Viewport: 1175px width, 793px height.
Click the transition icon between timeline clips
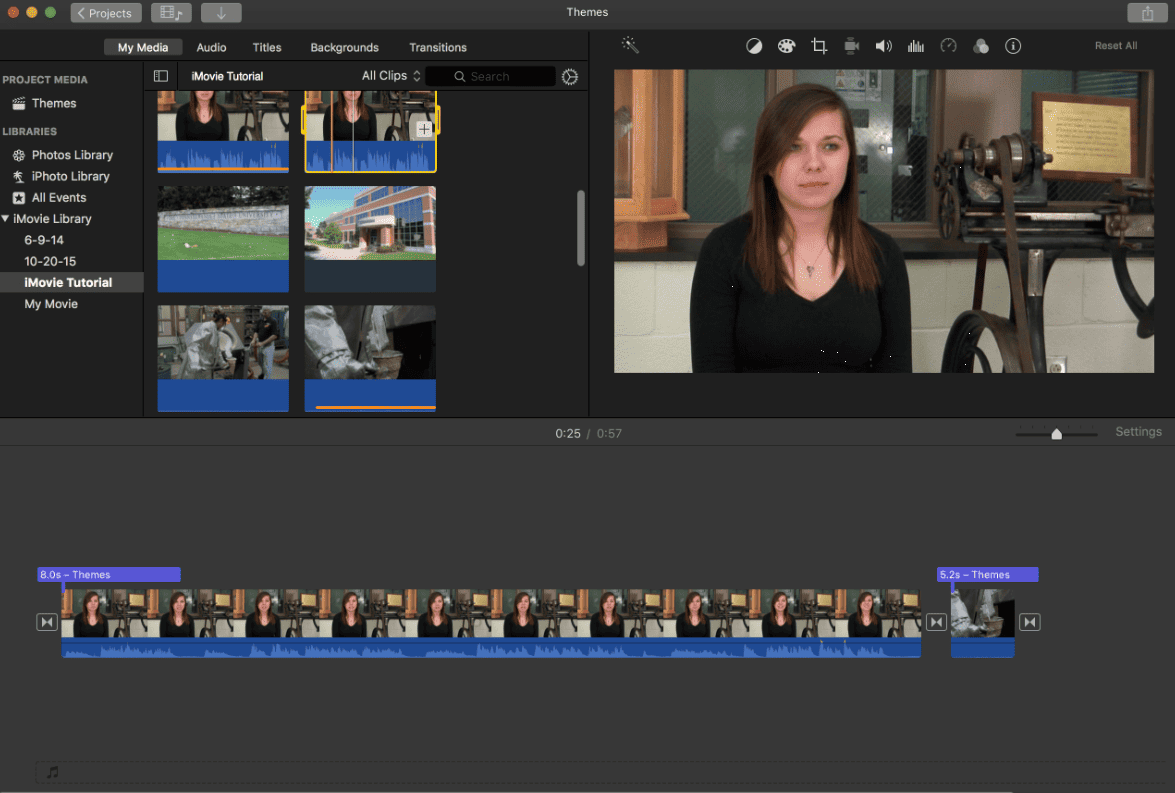click(936, 622)
